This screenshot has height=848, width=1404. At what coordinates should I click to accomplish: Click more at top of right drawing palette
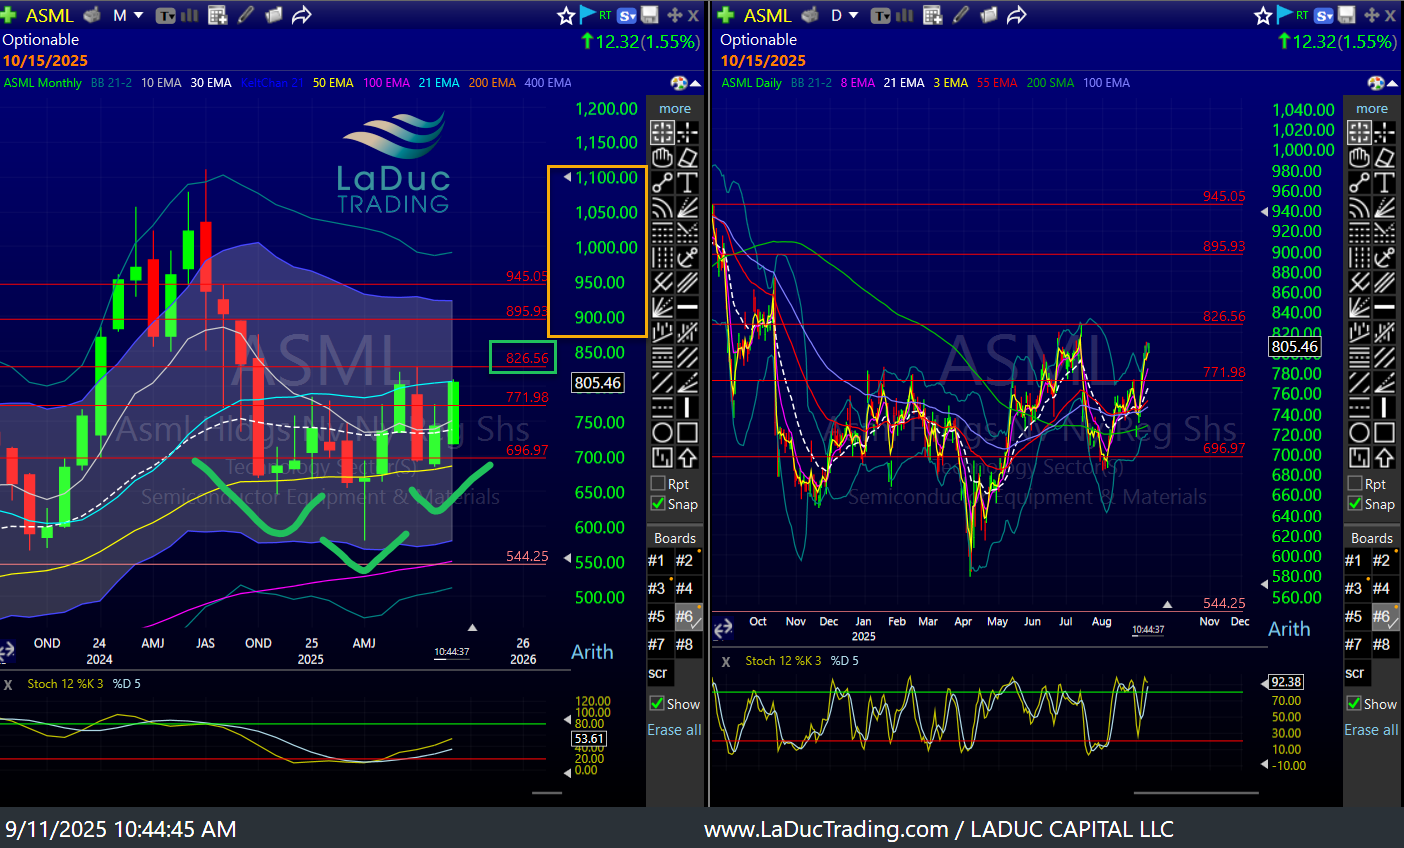[1372, 108]
